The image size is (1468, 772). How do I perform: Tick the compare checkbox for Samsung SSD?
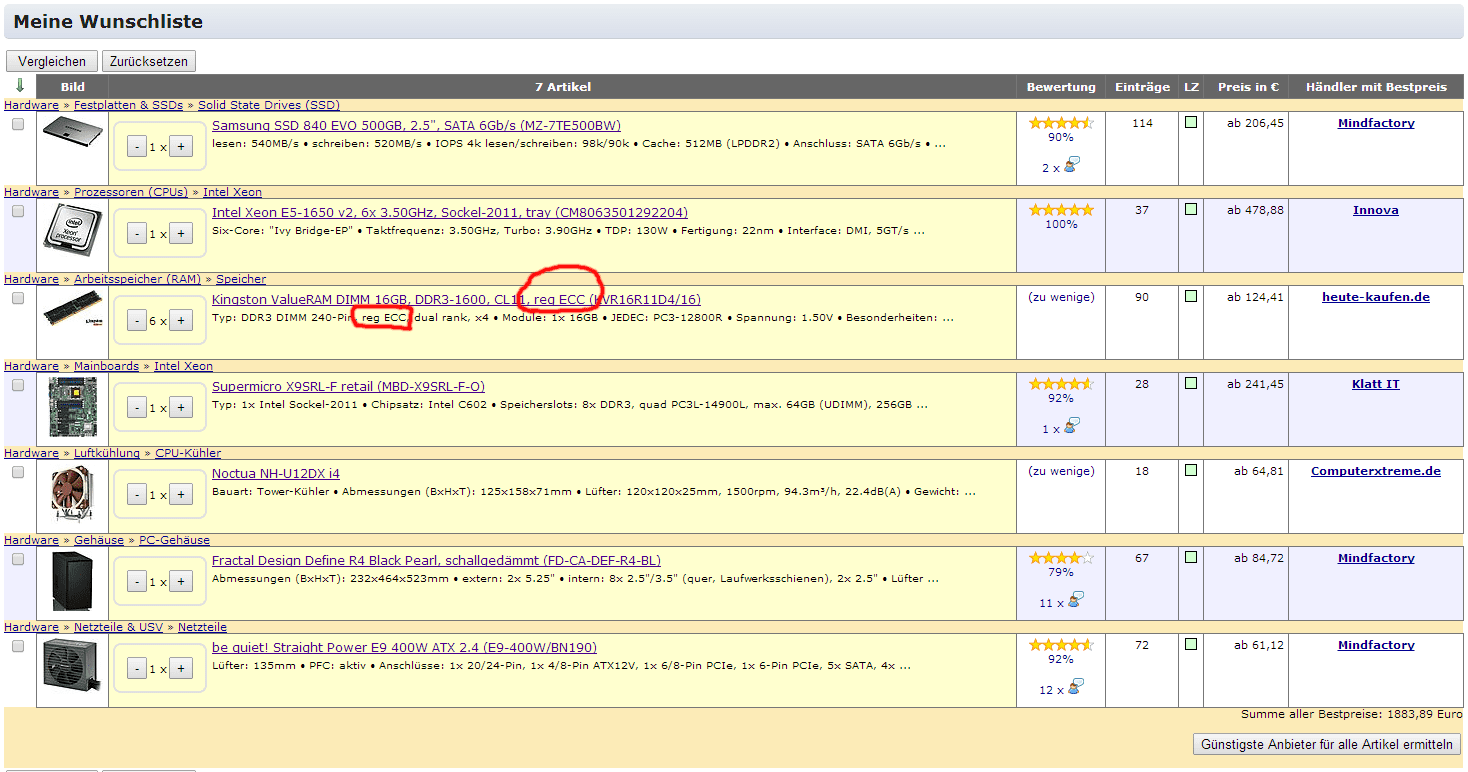[18, 124]
